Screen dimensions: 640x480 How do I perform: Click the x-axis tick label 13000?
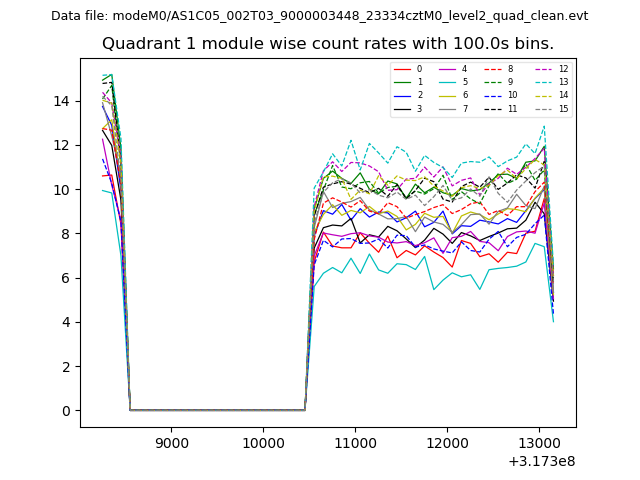click(x=539, y=442)
